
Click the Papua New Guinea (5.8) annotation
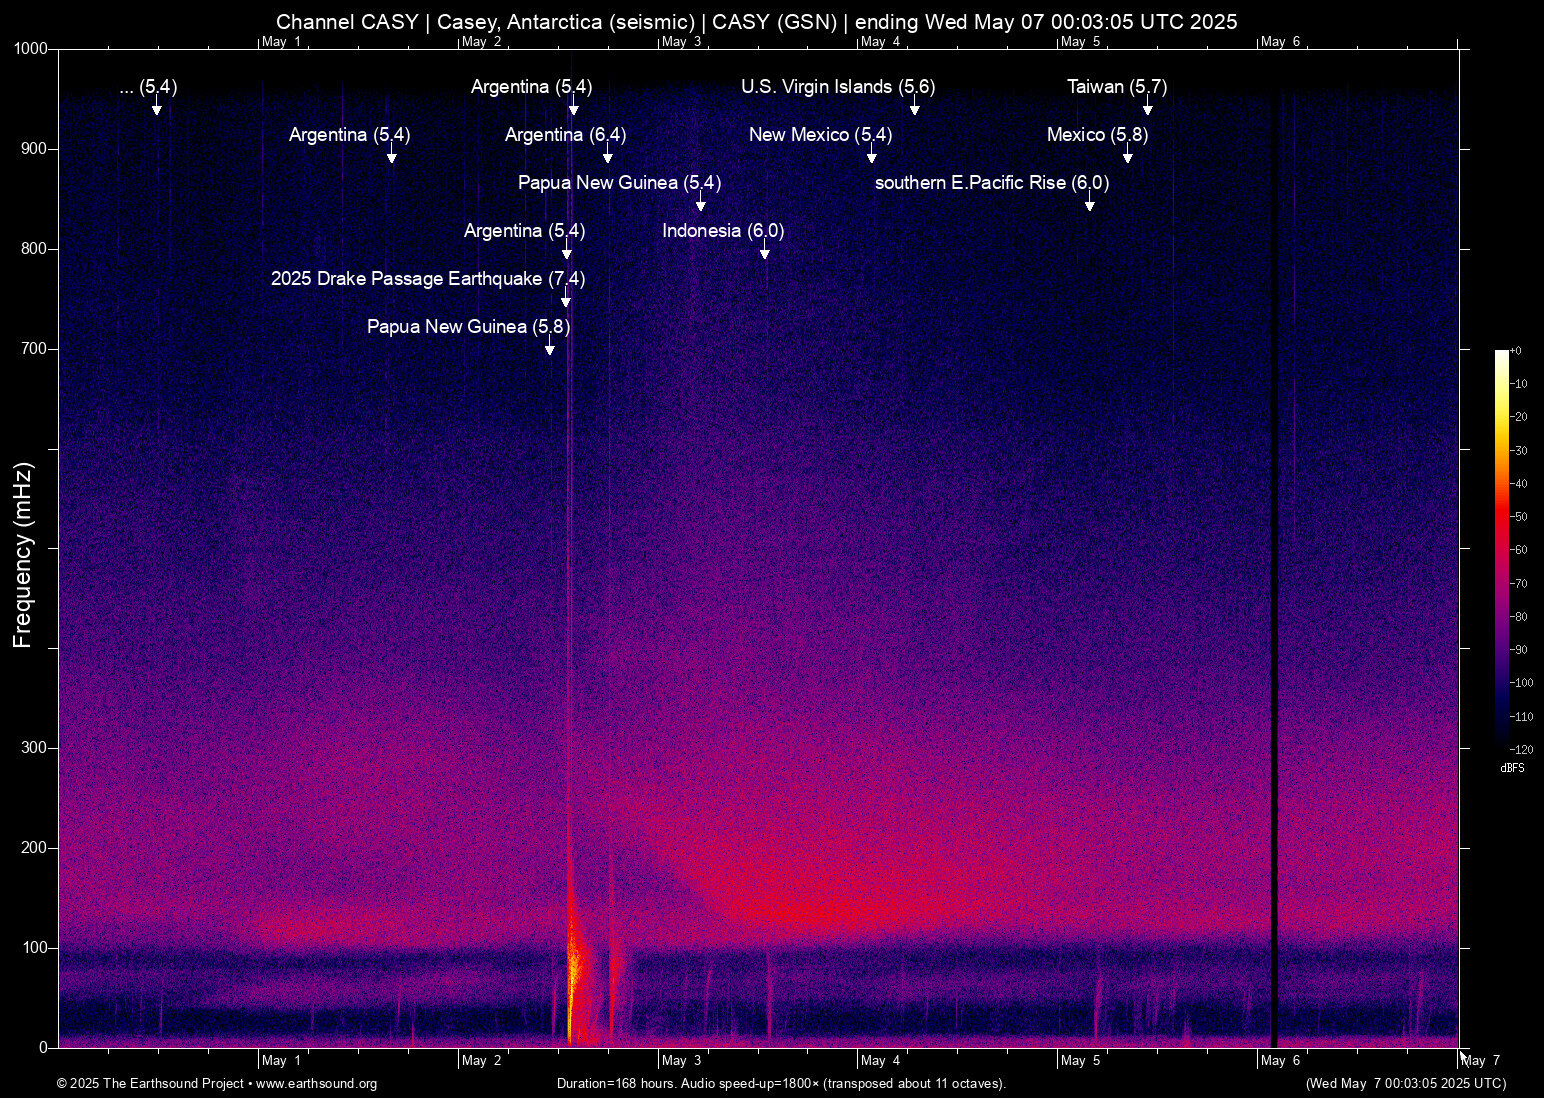click(x=467, y=326)
